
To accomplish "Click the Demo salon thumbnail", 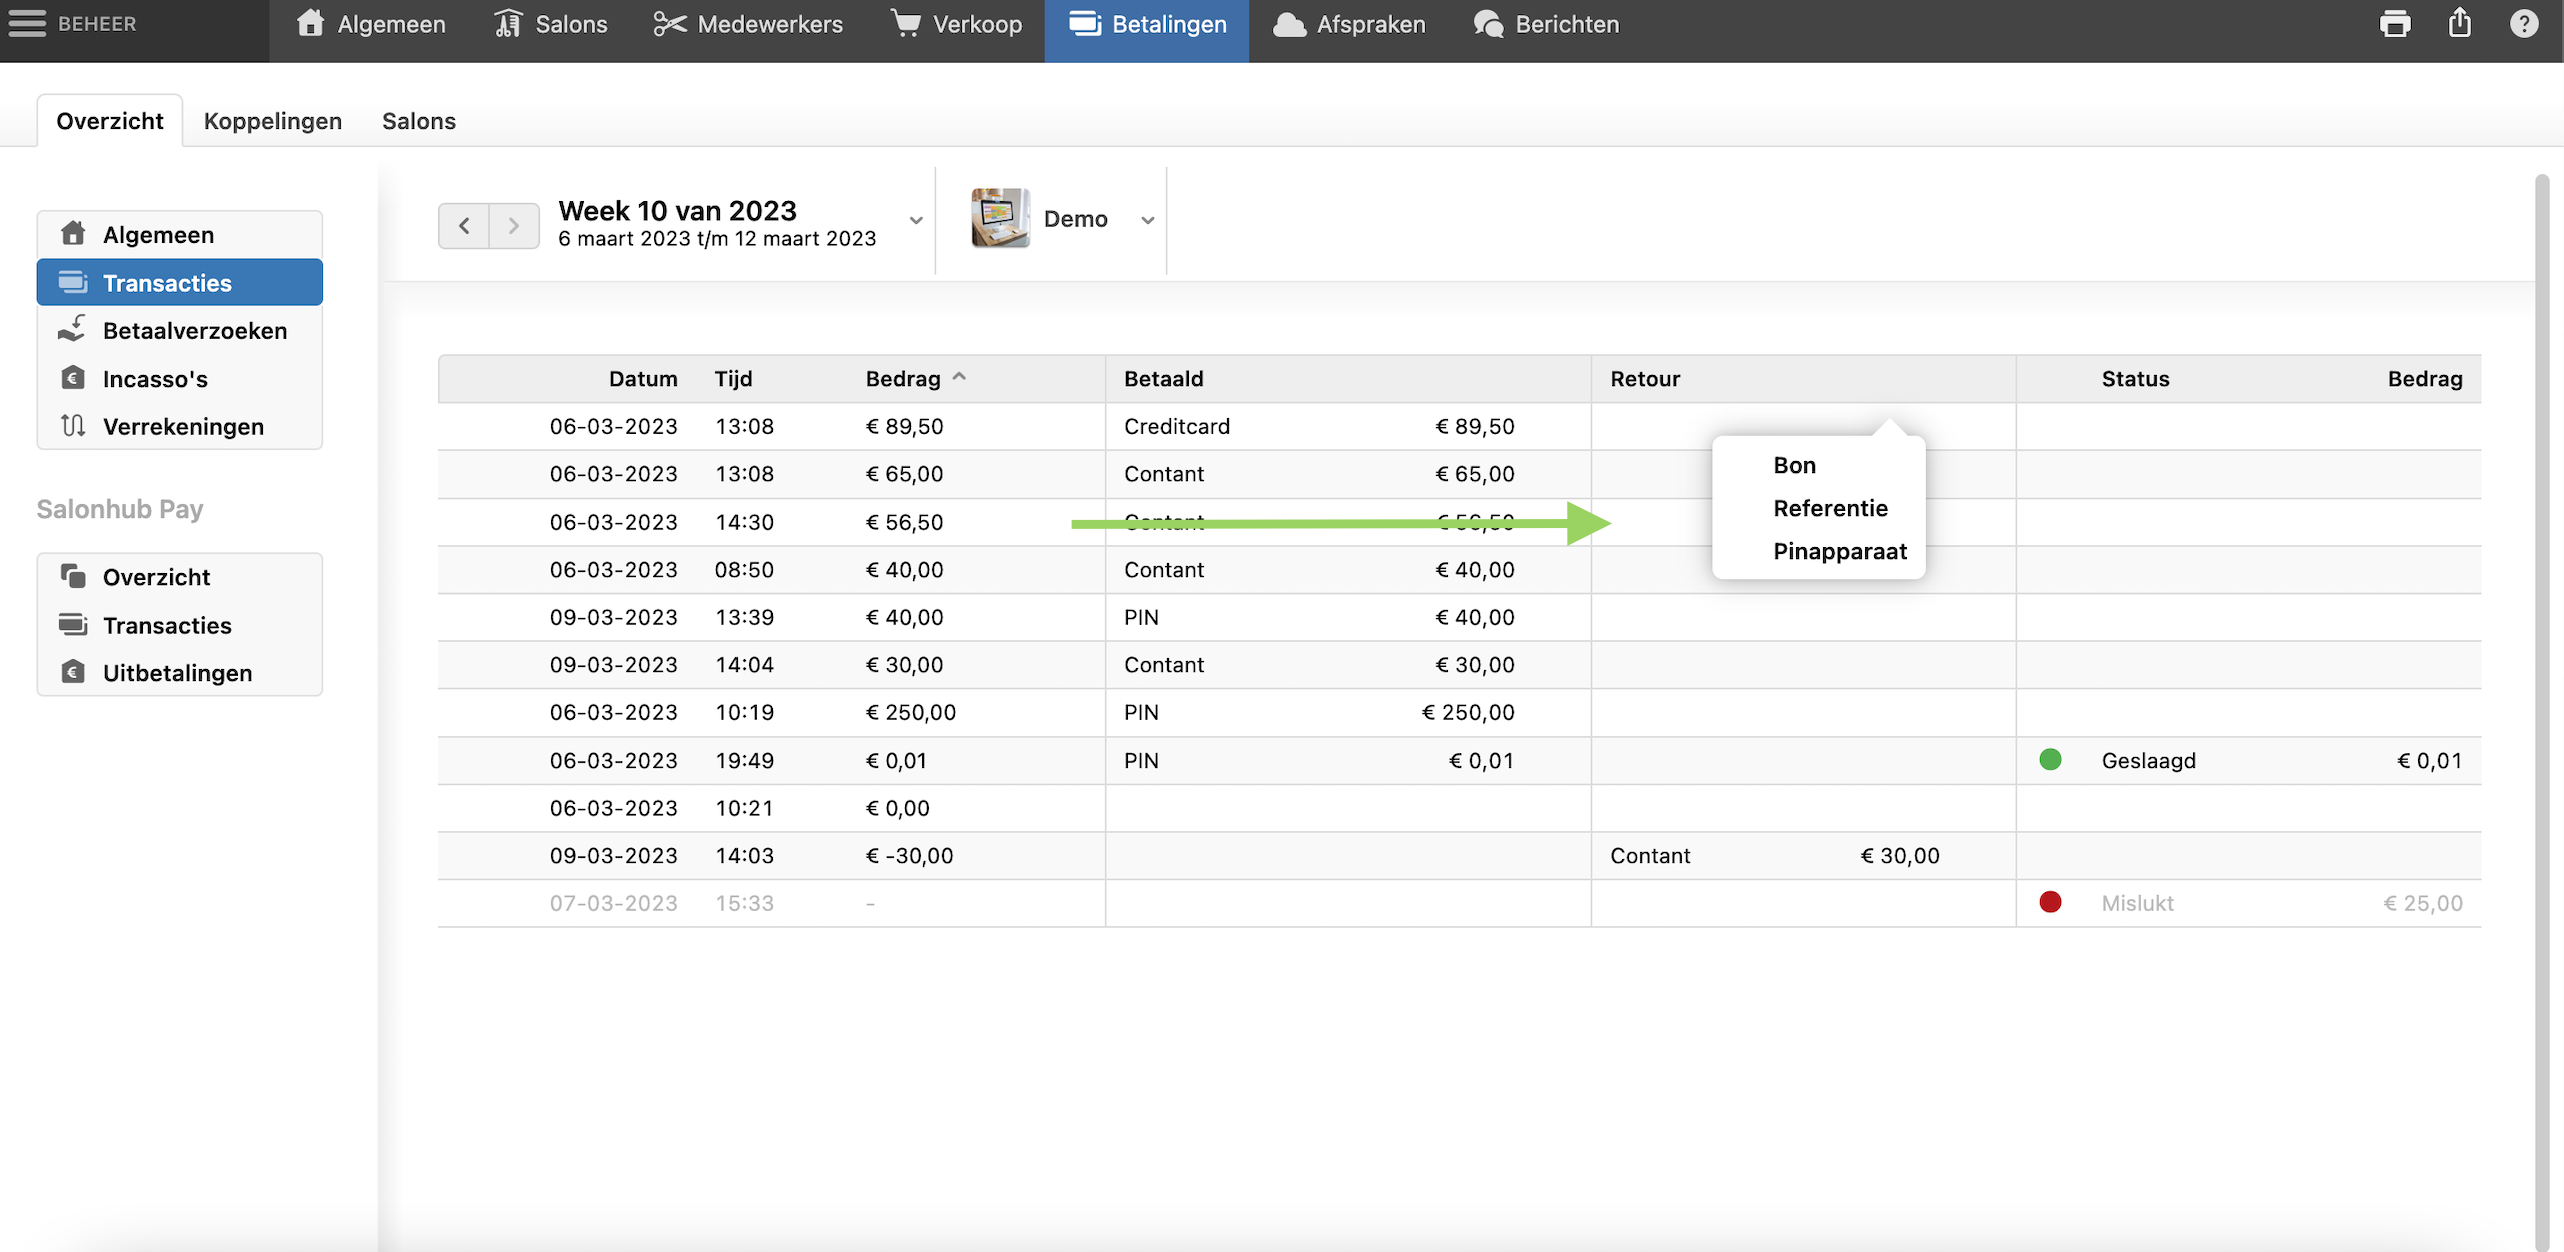I will [x=1000, y=218].
